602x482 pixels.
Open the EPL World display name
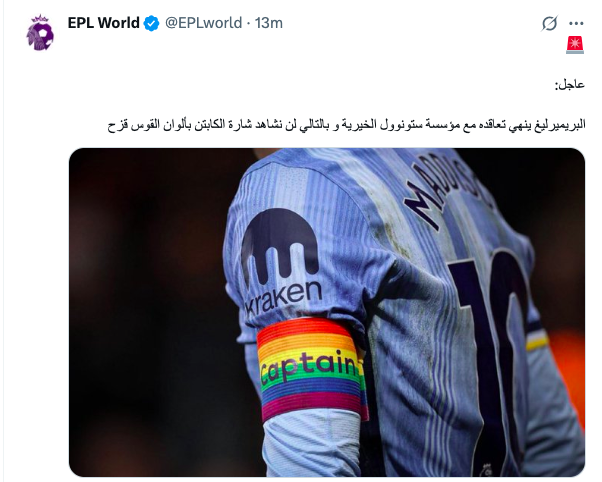click(x=103, y=23)
